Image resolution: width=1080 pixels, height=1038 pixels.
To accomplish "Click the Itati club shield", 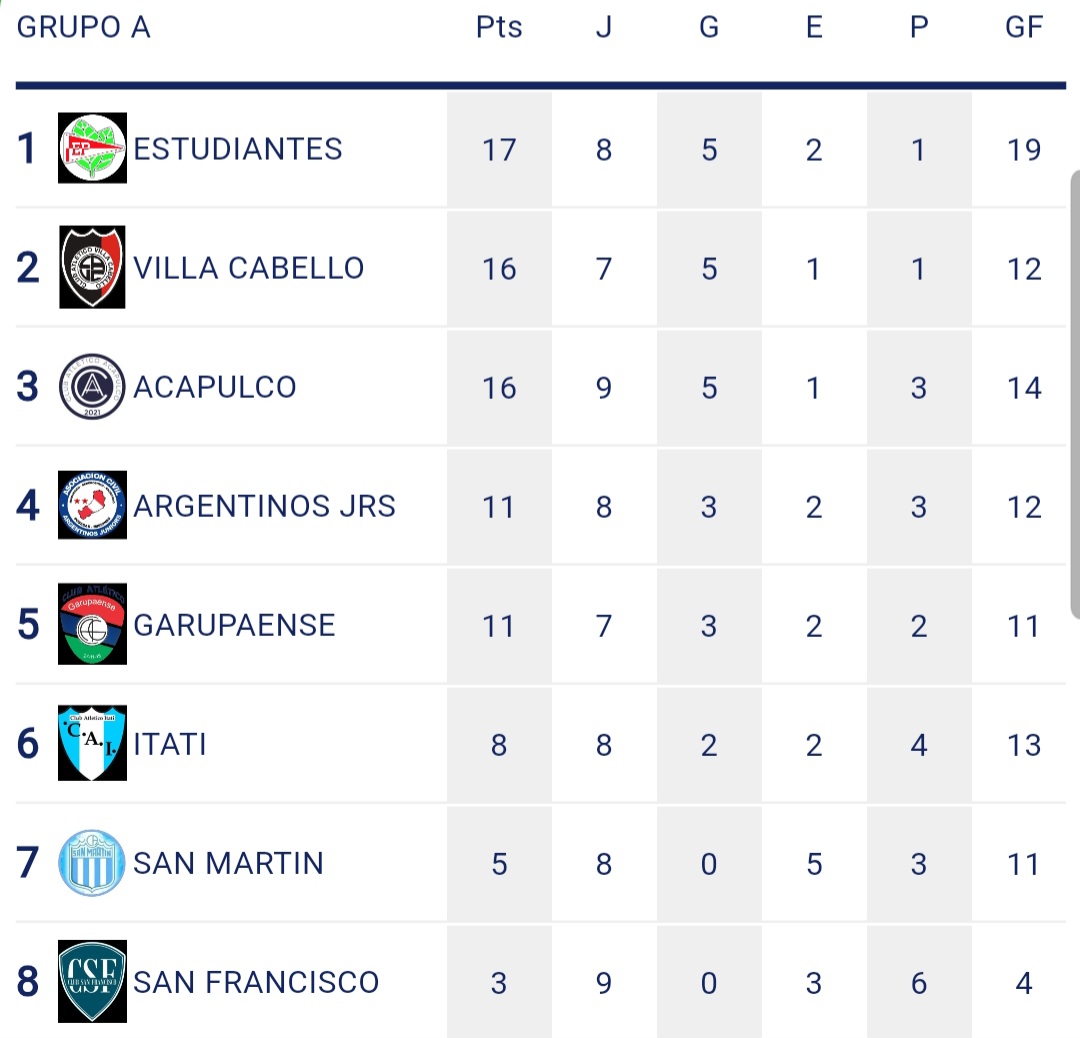I will [92, 744].
